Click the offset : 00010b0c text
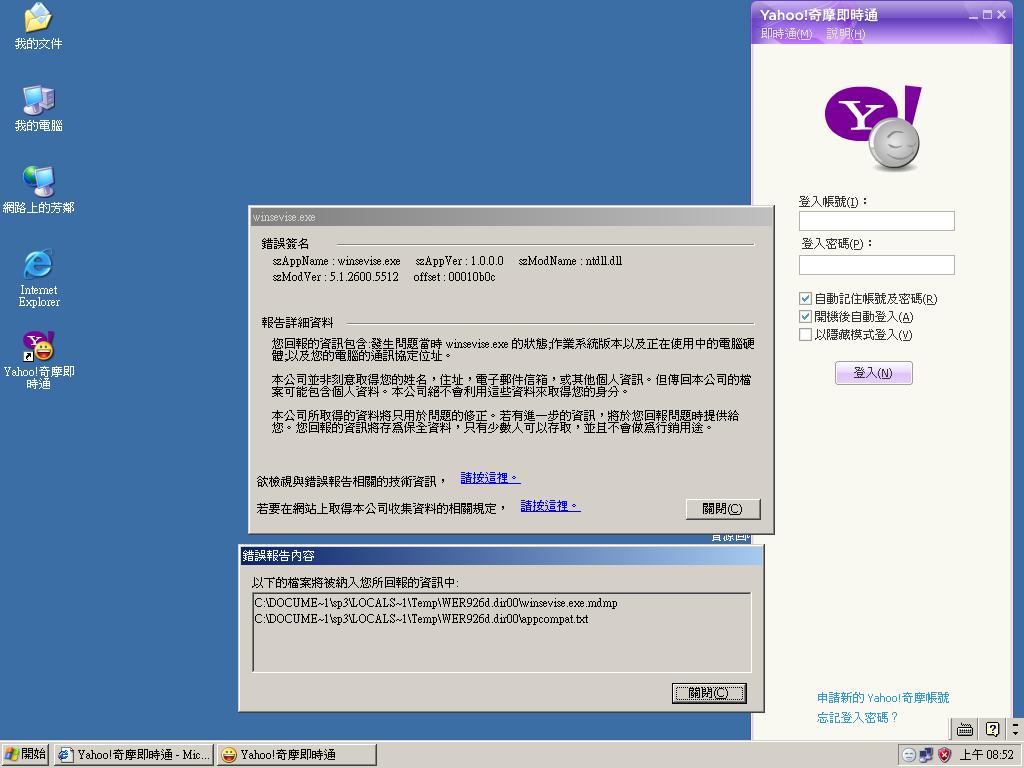Image resolution: width=1024 pixels, height=768 pixels. (454, 277)
